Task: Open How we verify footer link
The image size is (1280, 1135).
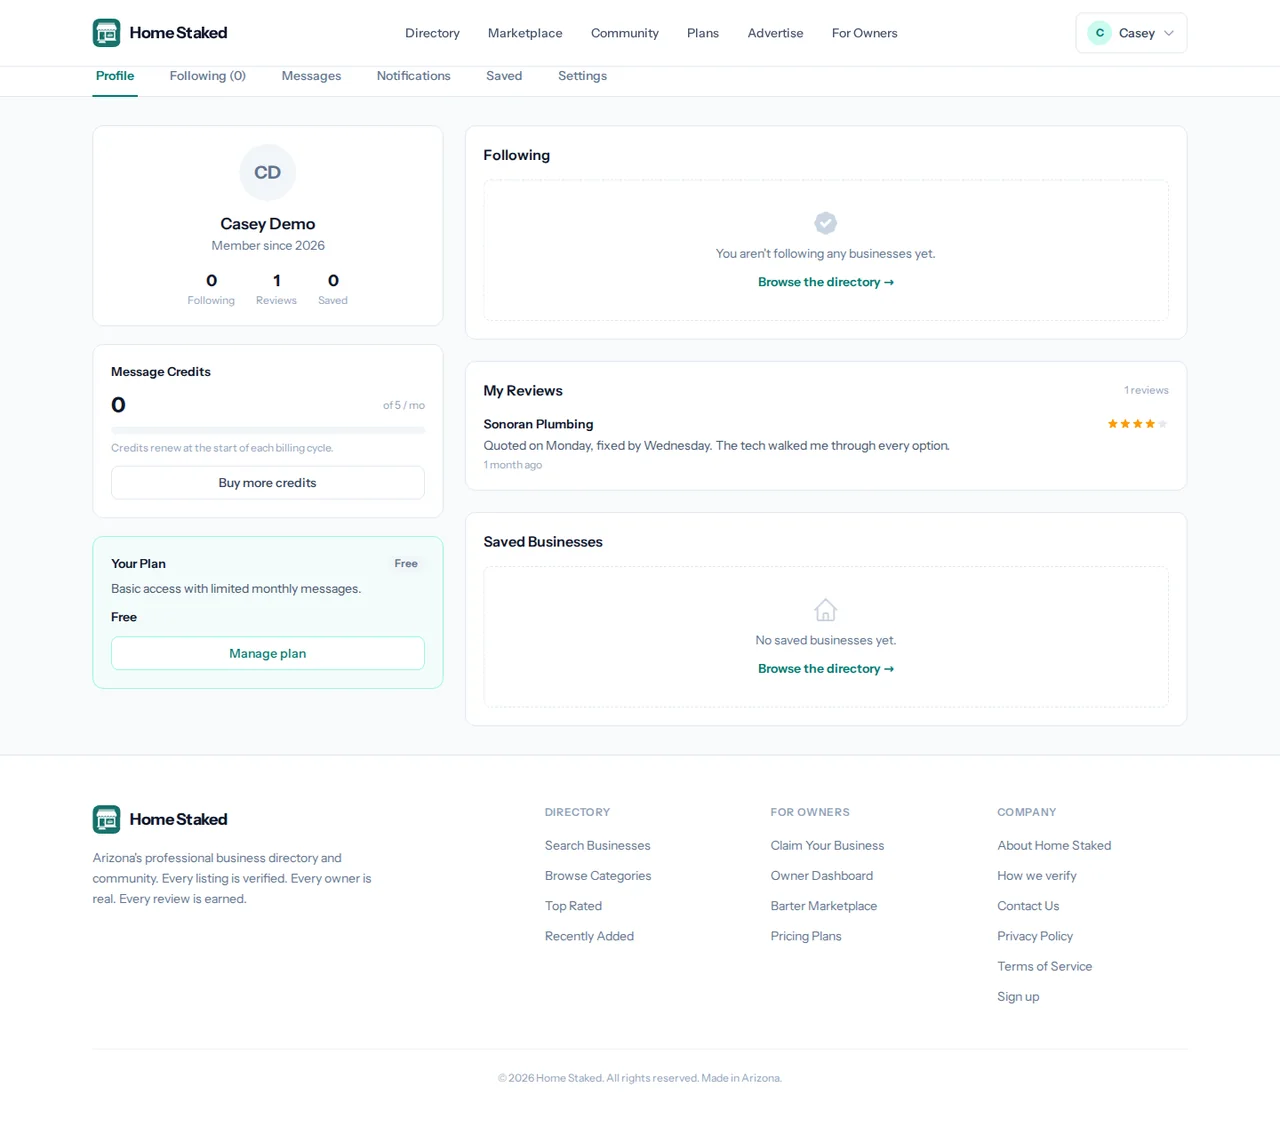Action: point(1037,876)
